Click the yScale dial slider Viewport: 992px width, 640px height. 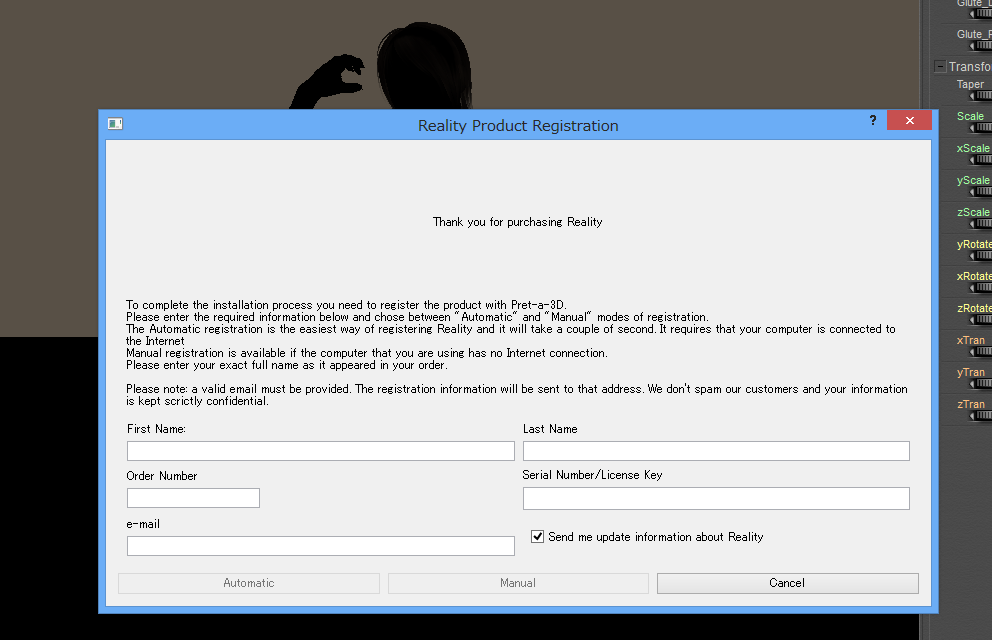[x=981, y=192]
